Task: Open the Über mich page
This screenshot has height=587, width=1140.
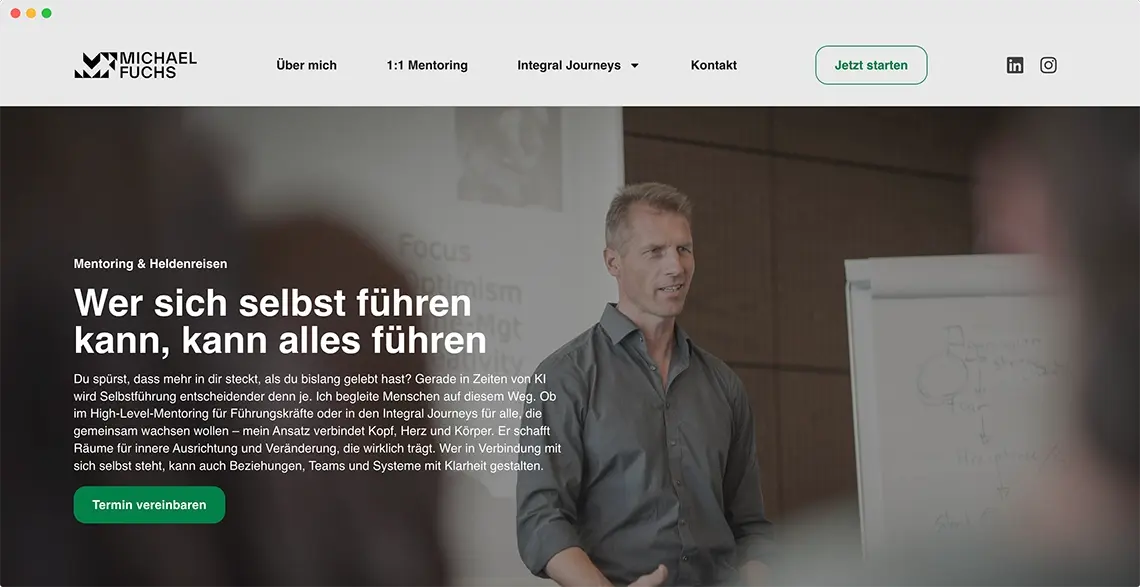Action: pyautogui.click(x=307, y=65)
